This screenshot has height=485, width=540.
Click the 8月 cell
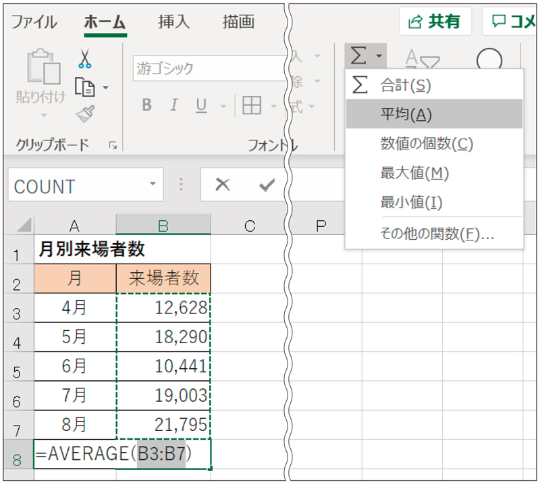click(x=75, y=424)
